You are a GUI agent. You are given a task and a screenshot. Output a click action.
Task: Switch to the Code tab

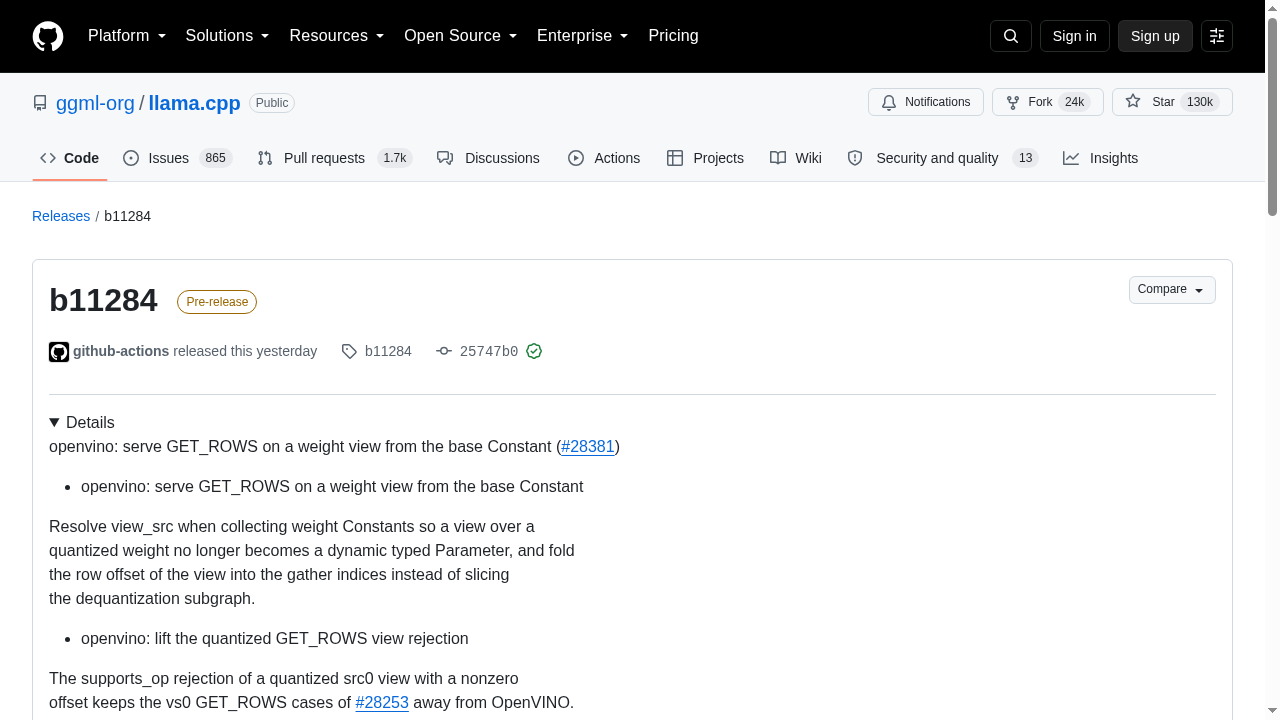coord(70,158)
